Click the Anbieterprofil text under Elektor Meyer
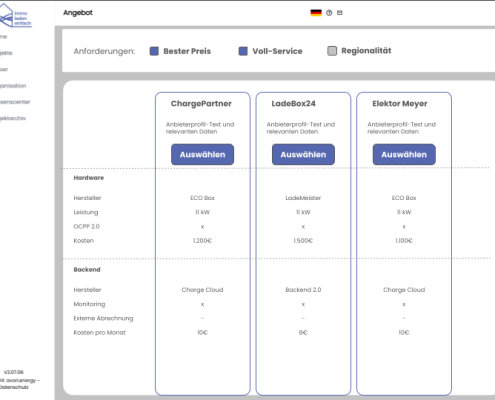 401,128
